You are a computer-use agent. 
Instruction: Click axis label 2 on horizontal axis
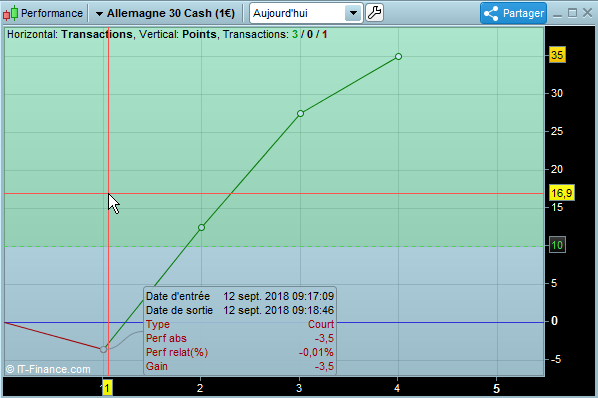tap(200, 388)
